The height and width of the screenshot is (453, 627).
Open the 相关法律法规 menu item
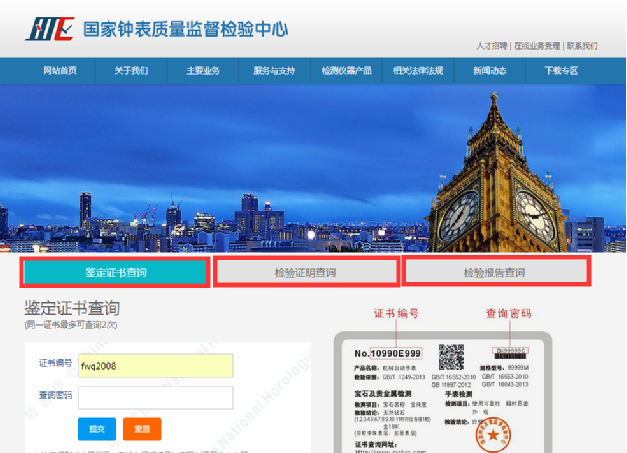pos(418,71)
